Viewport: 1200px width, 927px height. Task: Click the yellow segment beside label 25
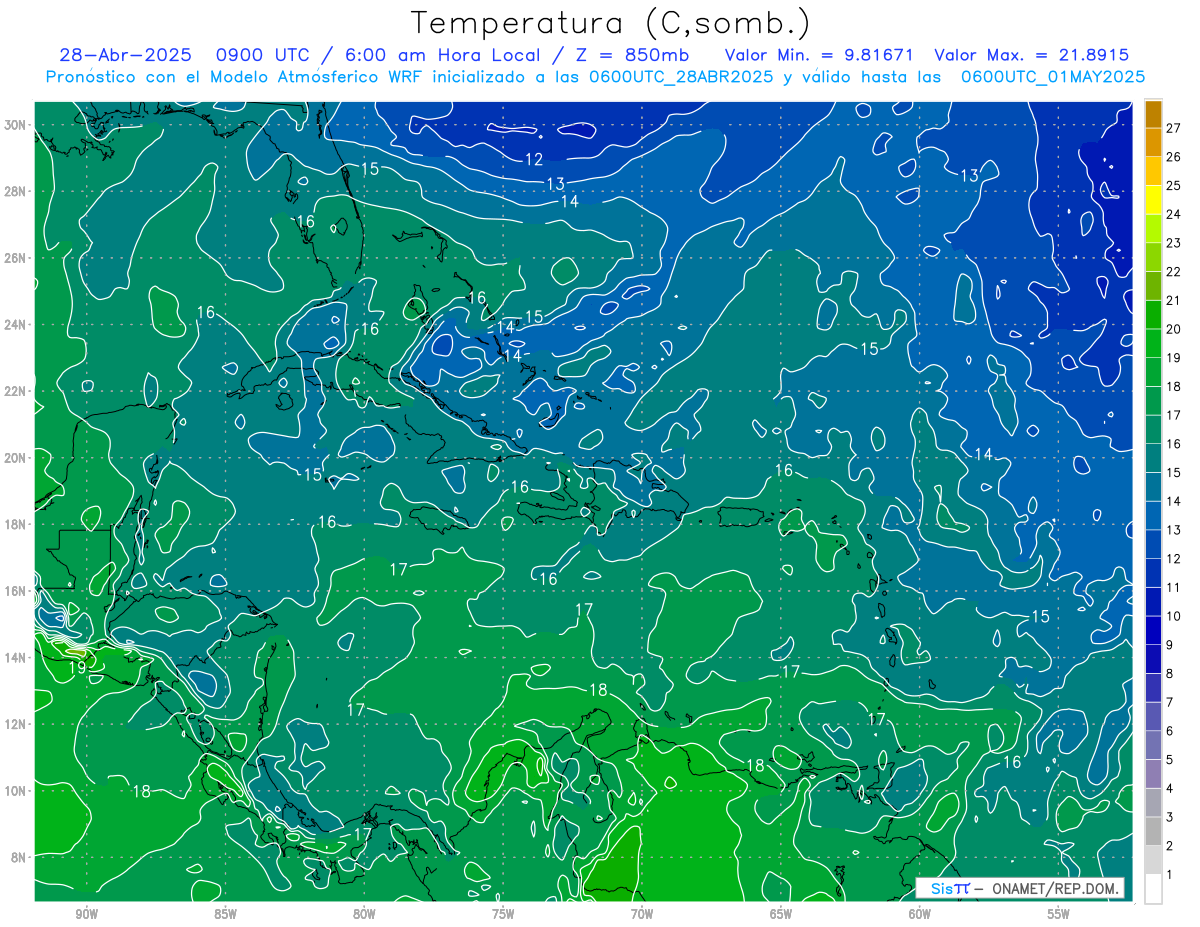(1154, 200)
